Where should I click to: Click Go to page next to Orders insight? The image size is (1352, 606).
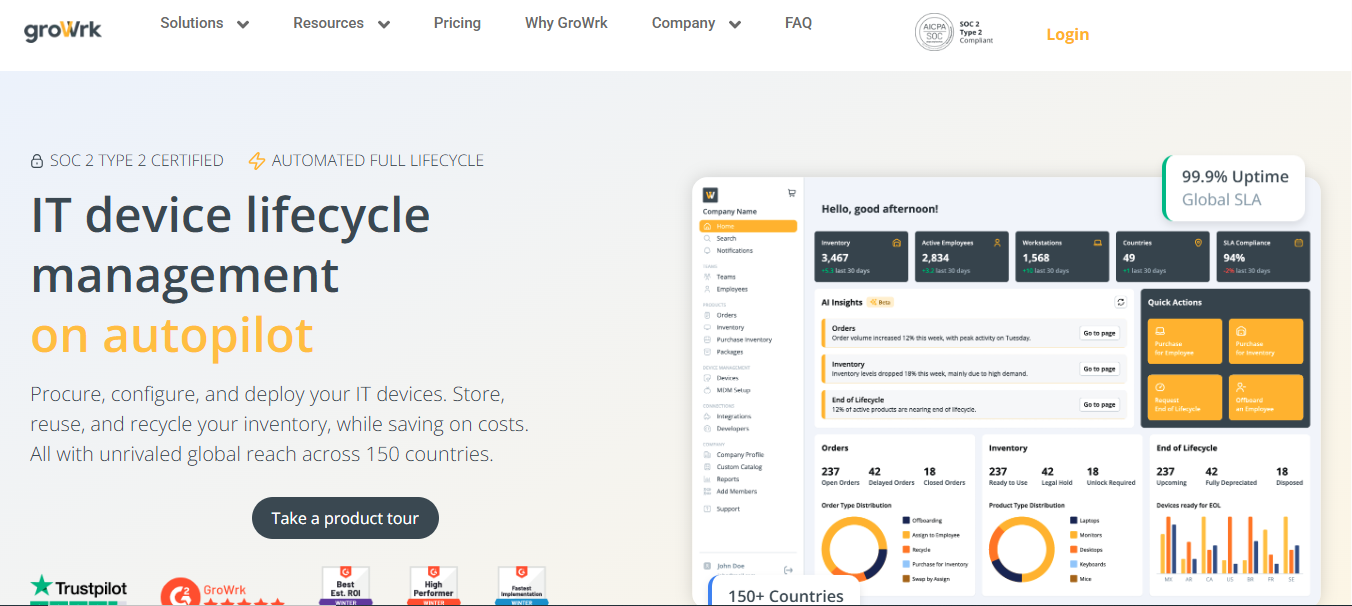[1099, 333]
